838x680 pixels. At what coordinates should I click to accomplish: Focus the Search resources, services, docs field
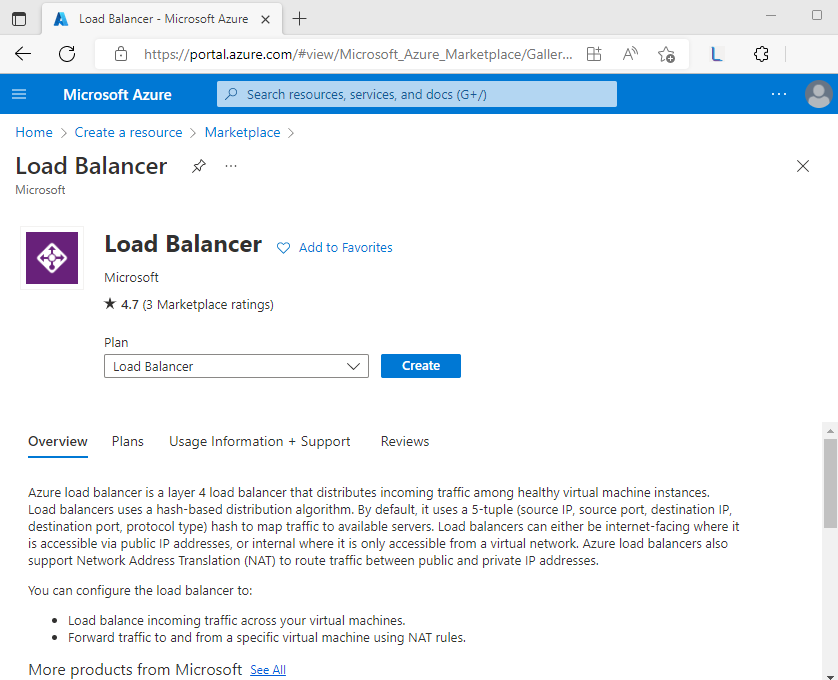pyautogui.click(x=417, y=94)
